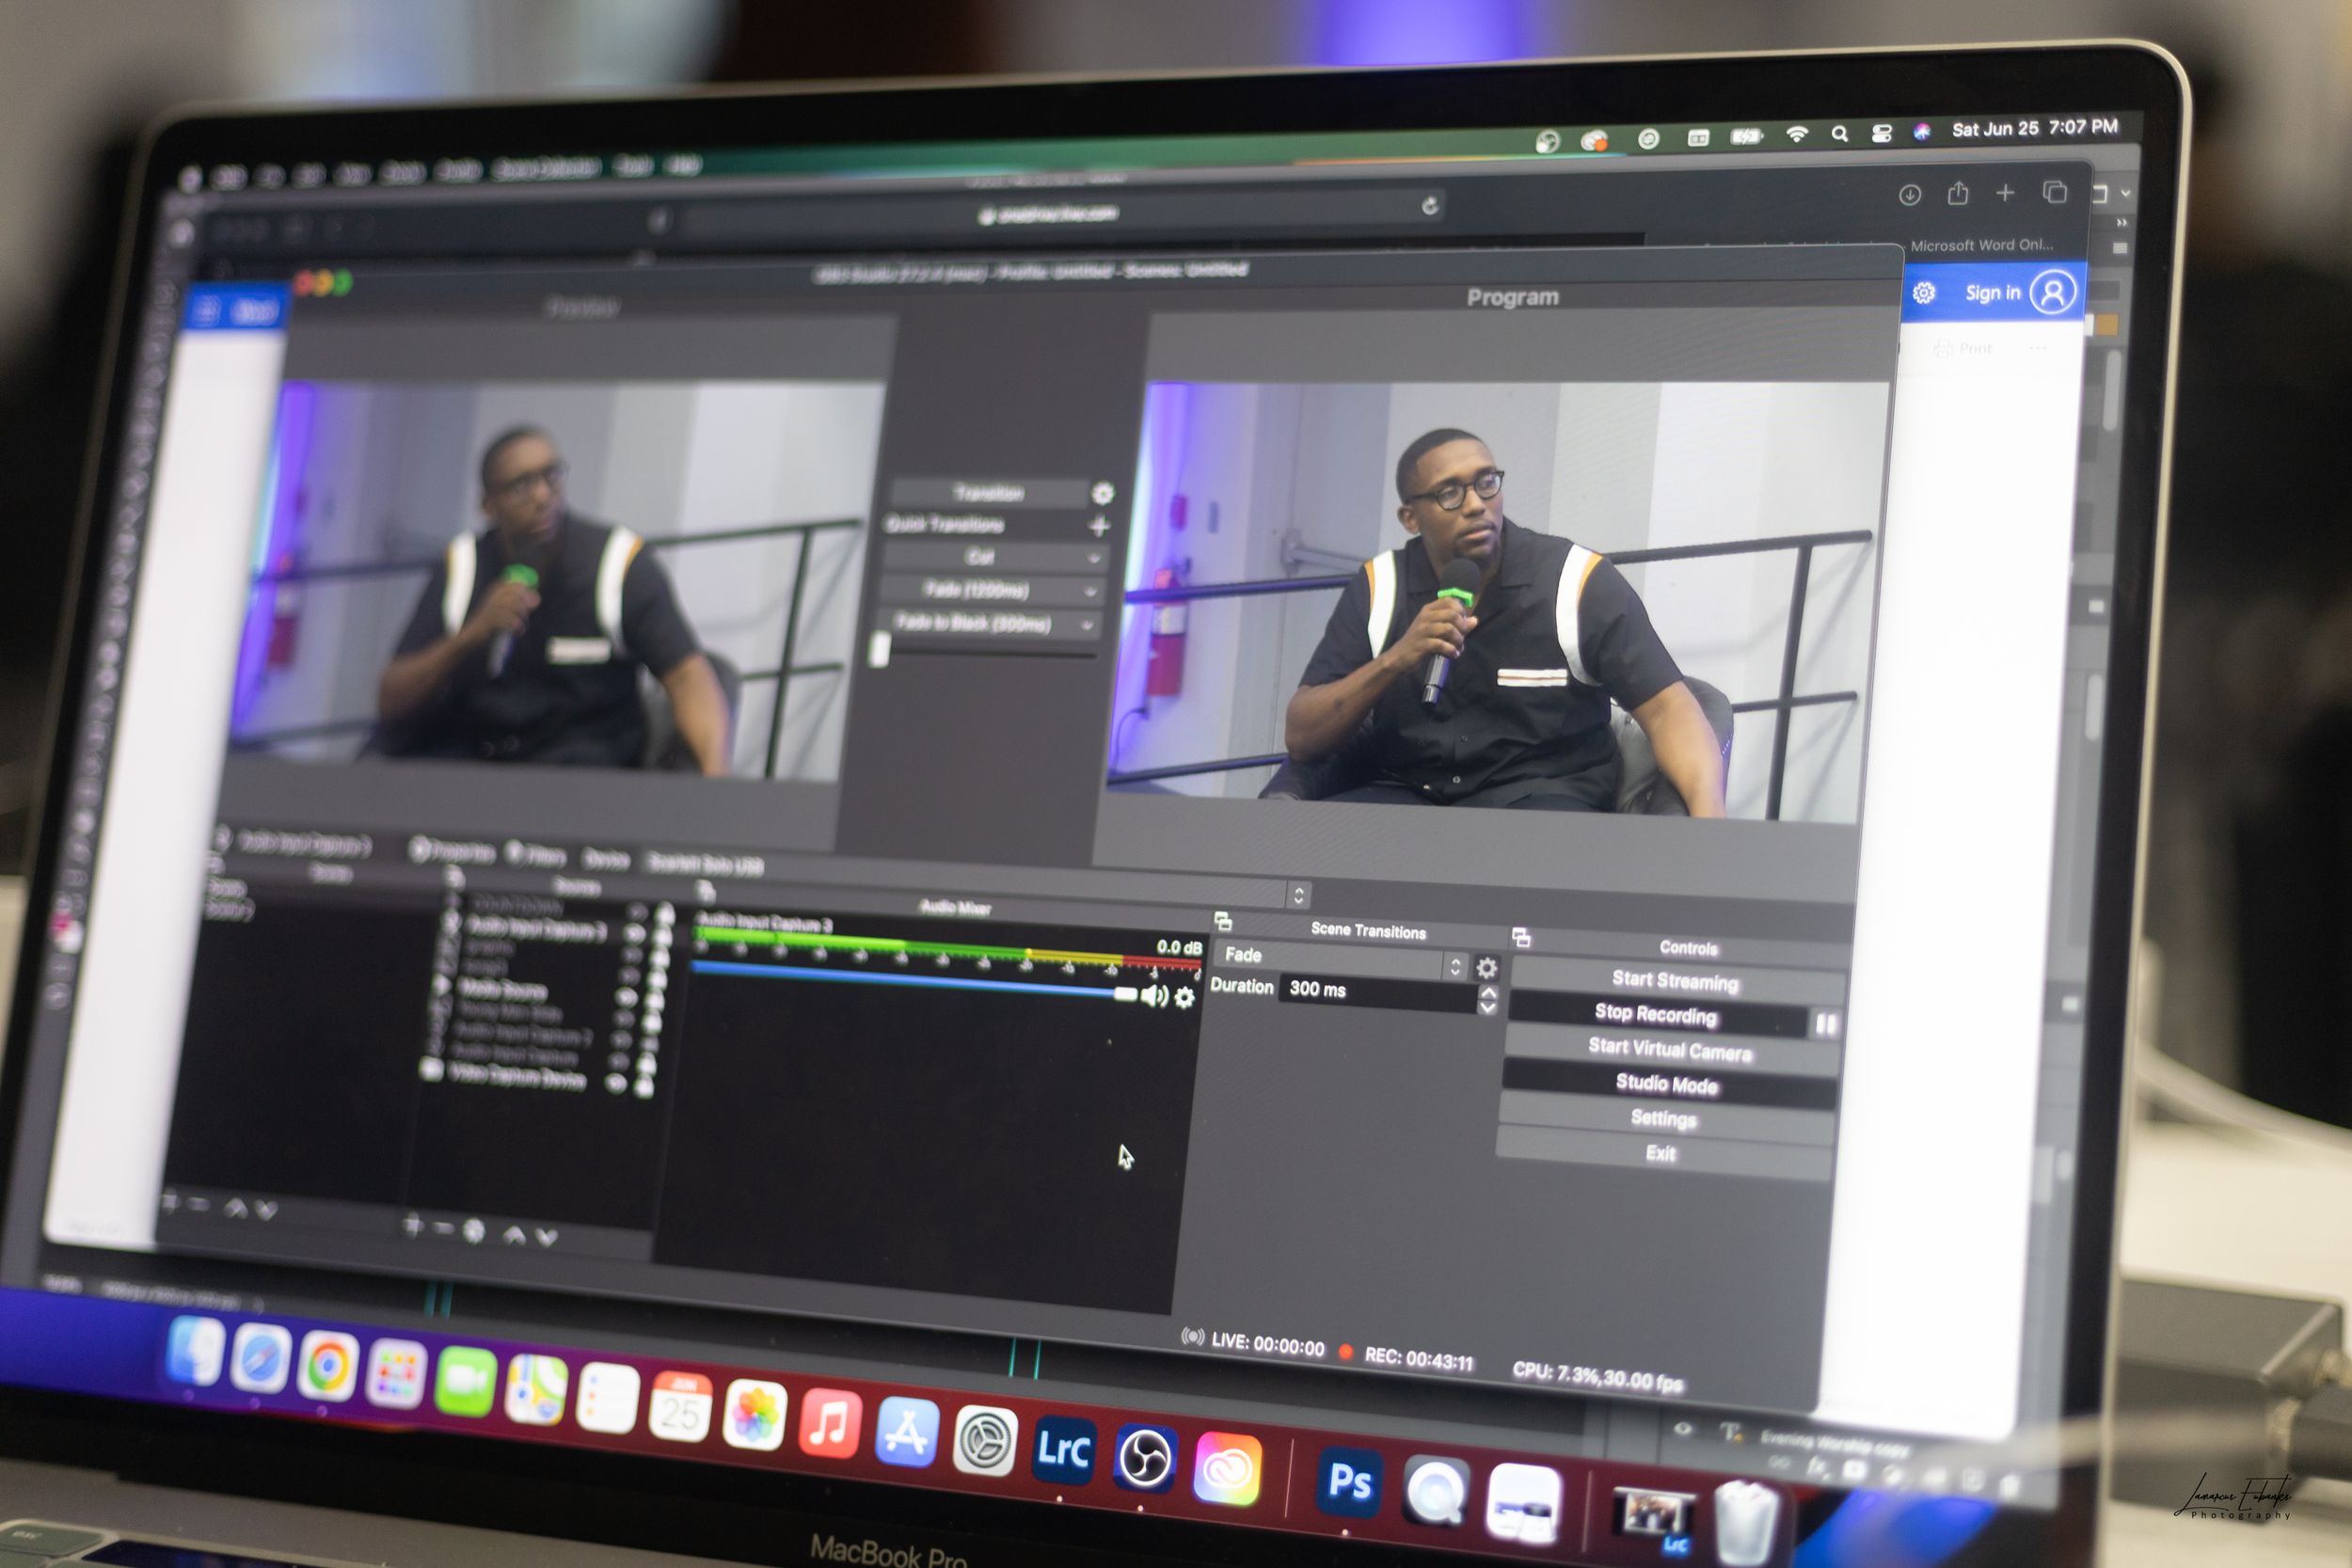Open Word Online settings gear
Image resolution: width=2352 pixels, height=1568 pixels.
(x=1924, y=293)
